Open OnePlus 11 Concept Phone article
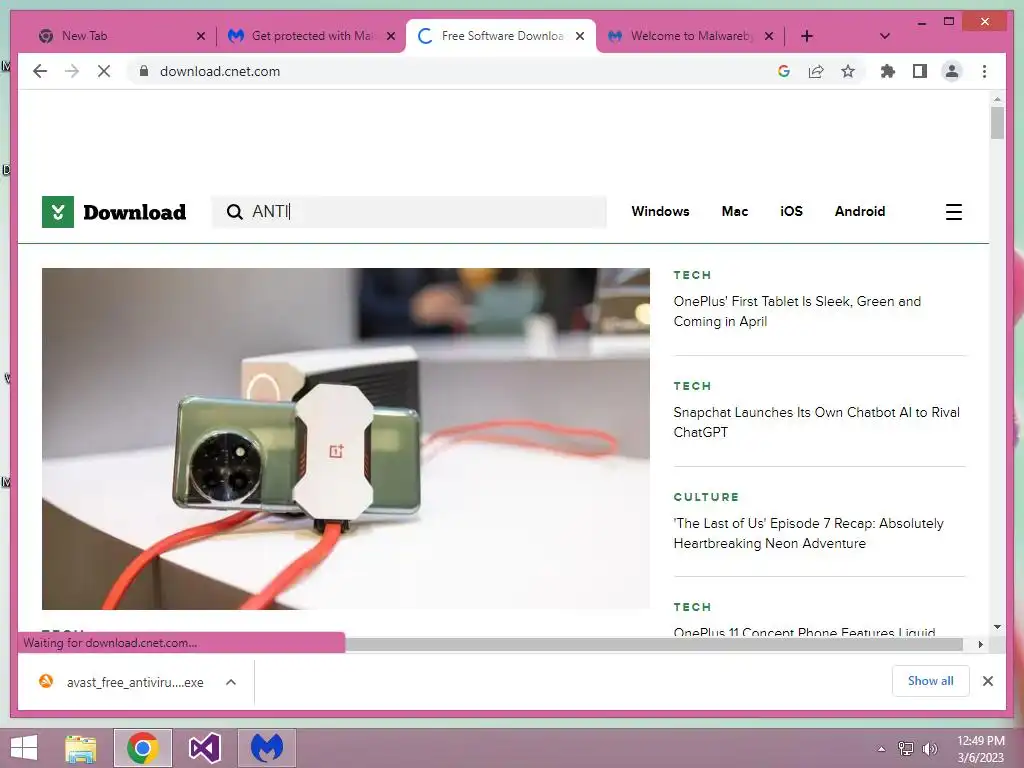 click(x=804, y=632)
